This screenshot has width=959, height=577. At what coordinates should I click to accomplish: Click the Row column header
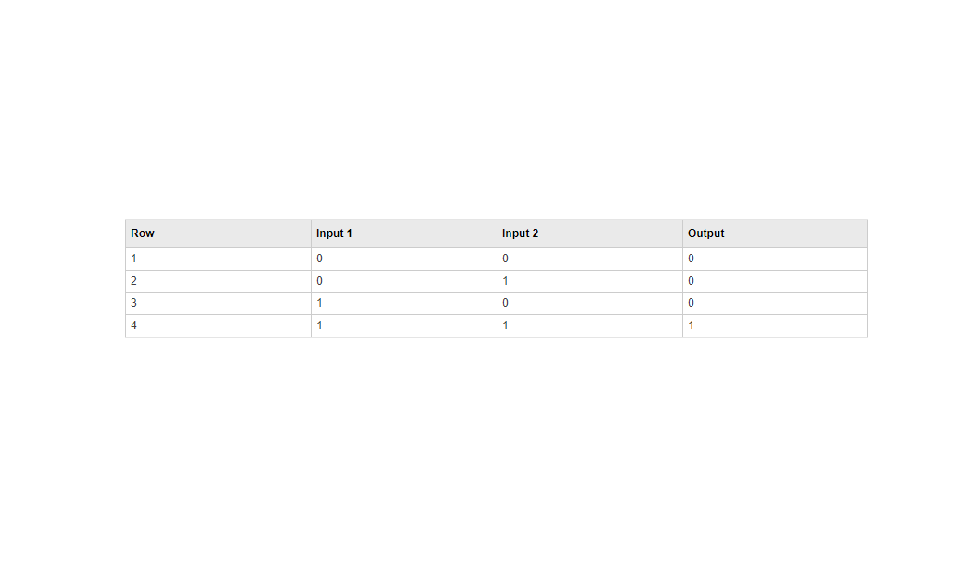point(143,234)
